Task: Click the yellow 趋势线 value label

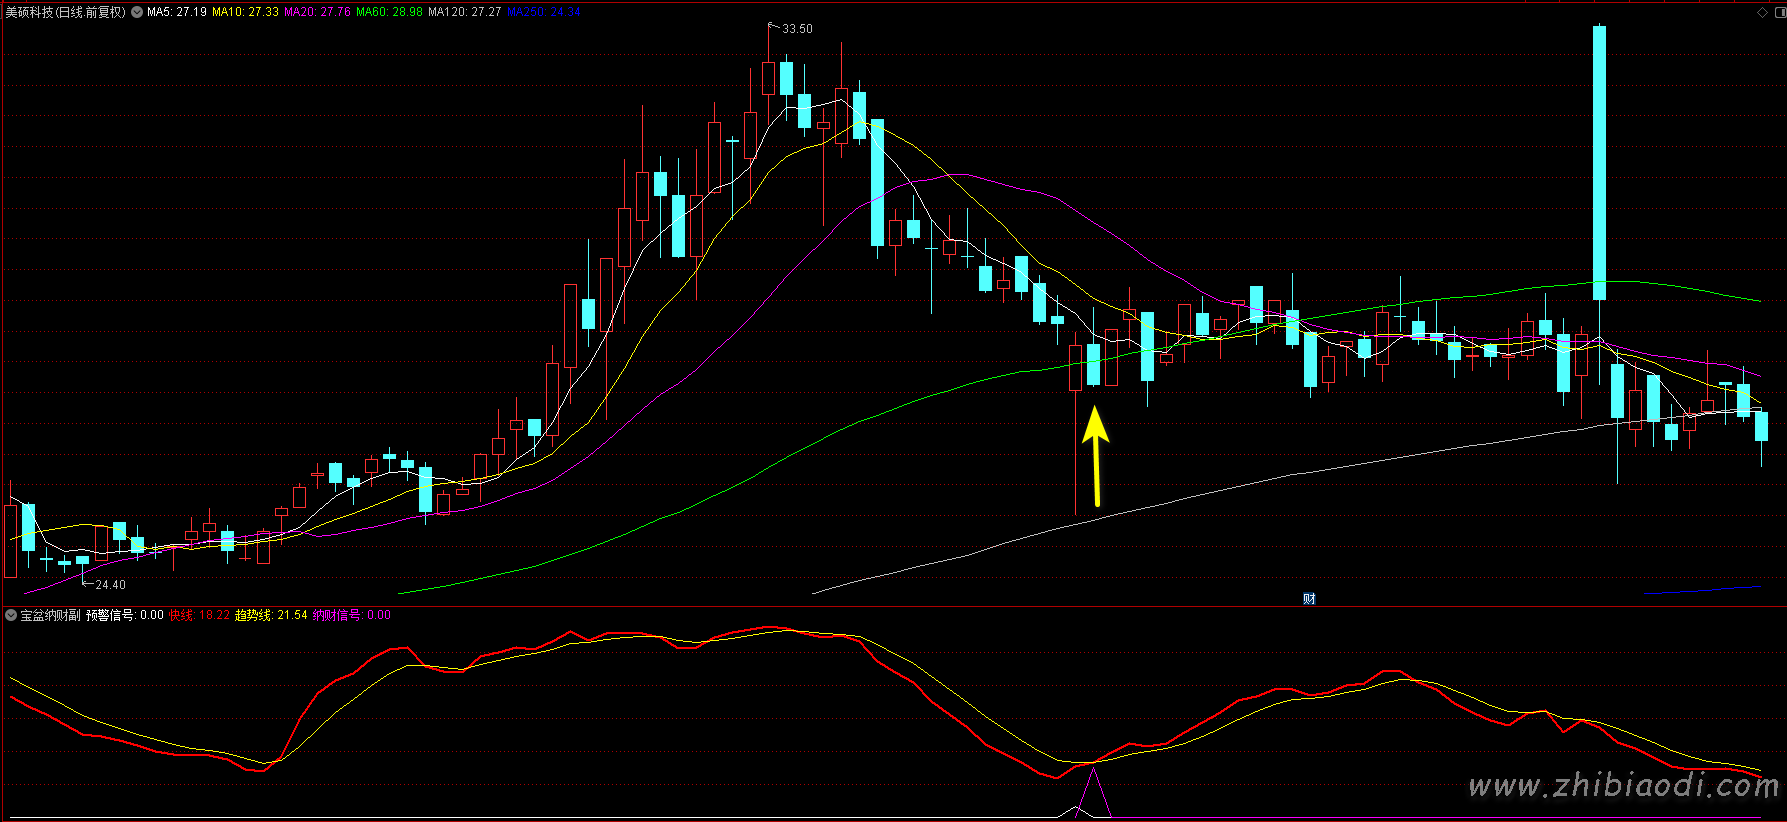Action: (271, 615)
